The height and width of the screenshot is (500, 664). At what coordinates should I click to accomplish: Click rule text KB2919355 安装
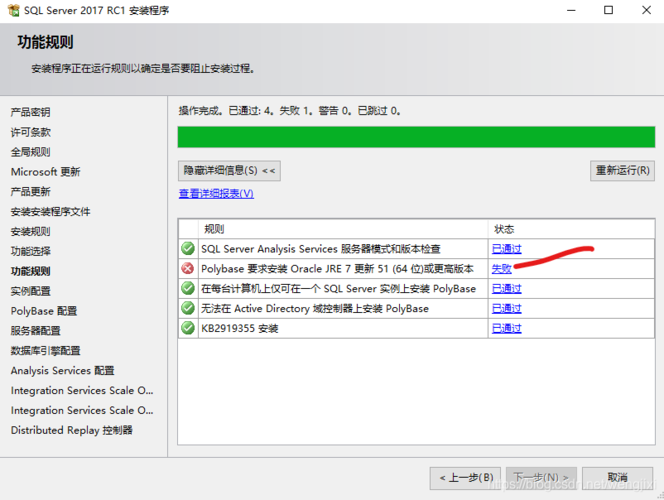coord(240,329)
